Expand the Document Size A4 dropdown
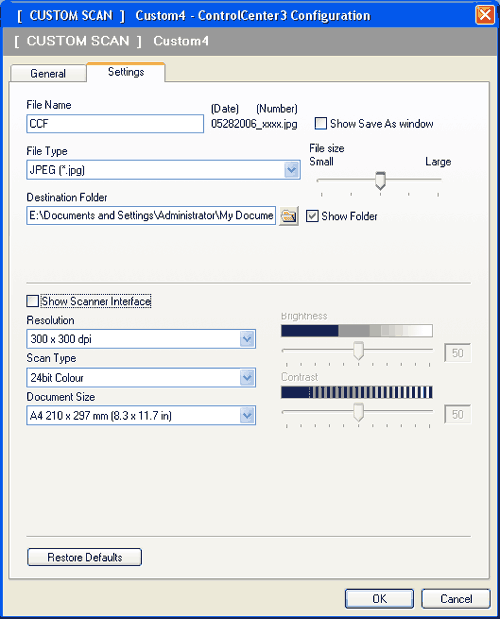 click(247, 415)
